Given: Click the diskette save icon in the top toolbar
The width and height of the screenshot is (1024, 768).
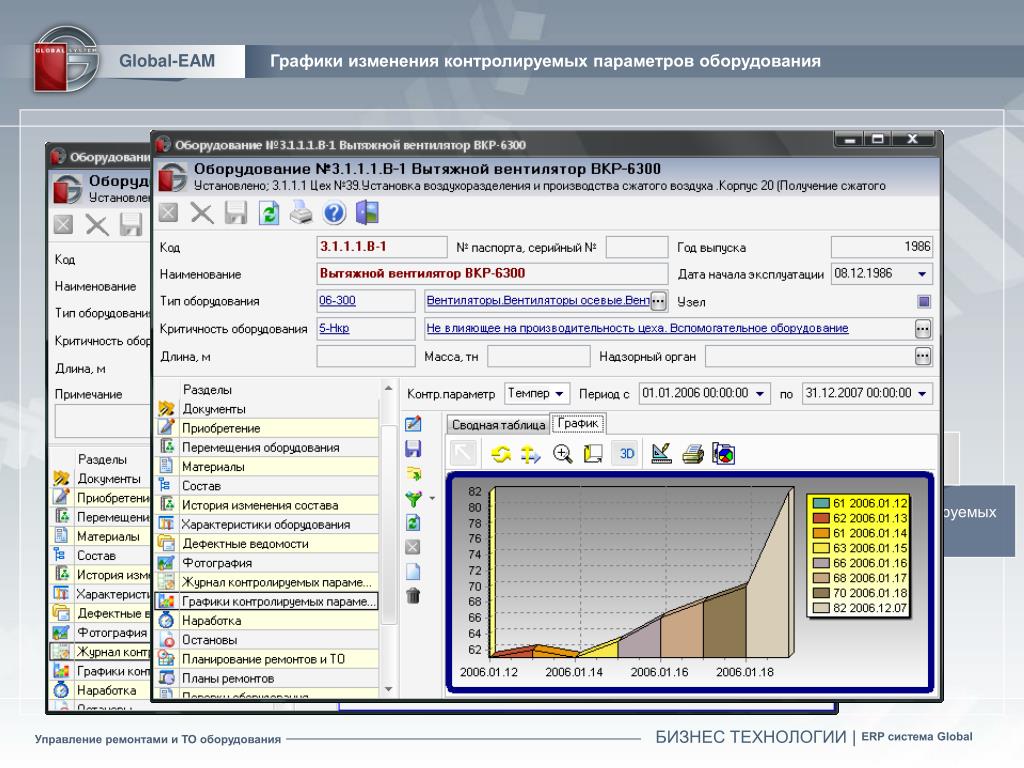Looking at the screenshot, I should [x=236, y=213].
